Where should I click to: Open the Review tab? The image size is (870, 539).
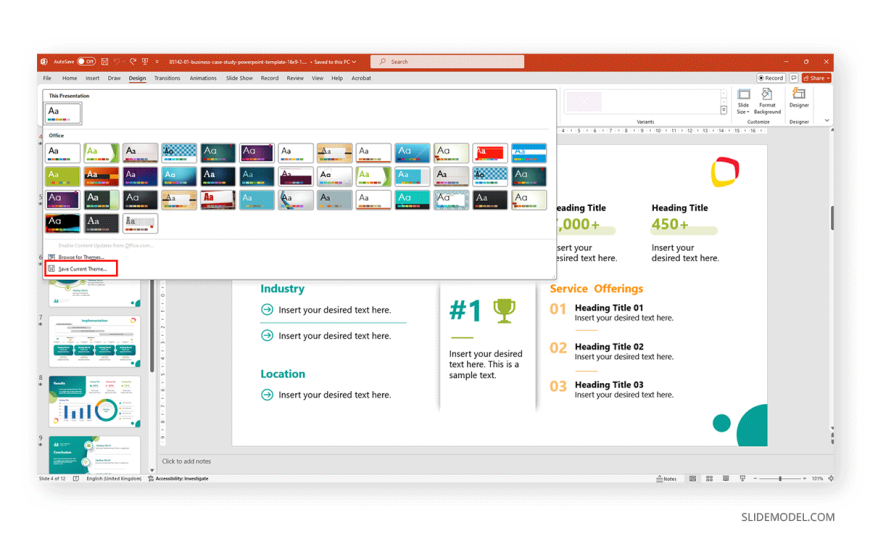coord(295,78)
